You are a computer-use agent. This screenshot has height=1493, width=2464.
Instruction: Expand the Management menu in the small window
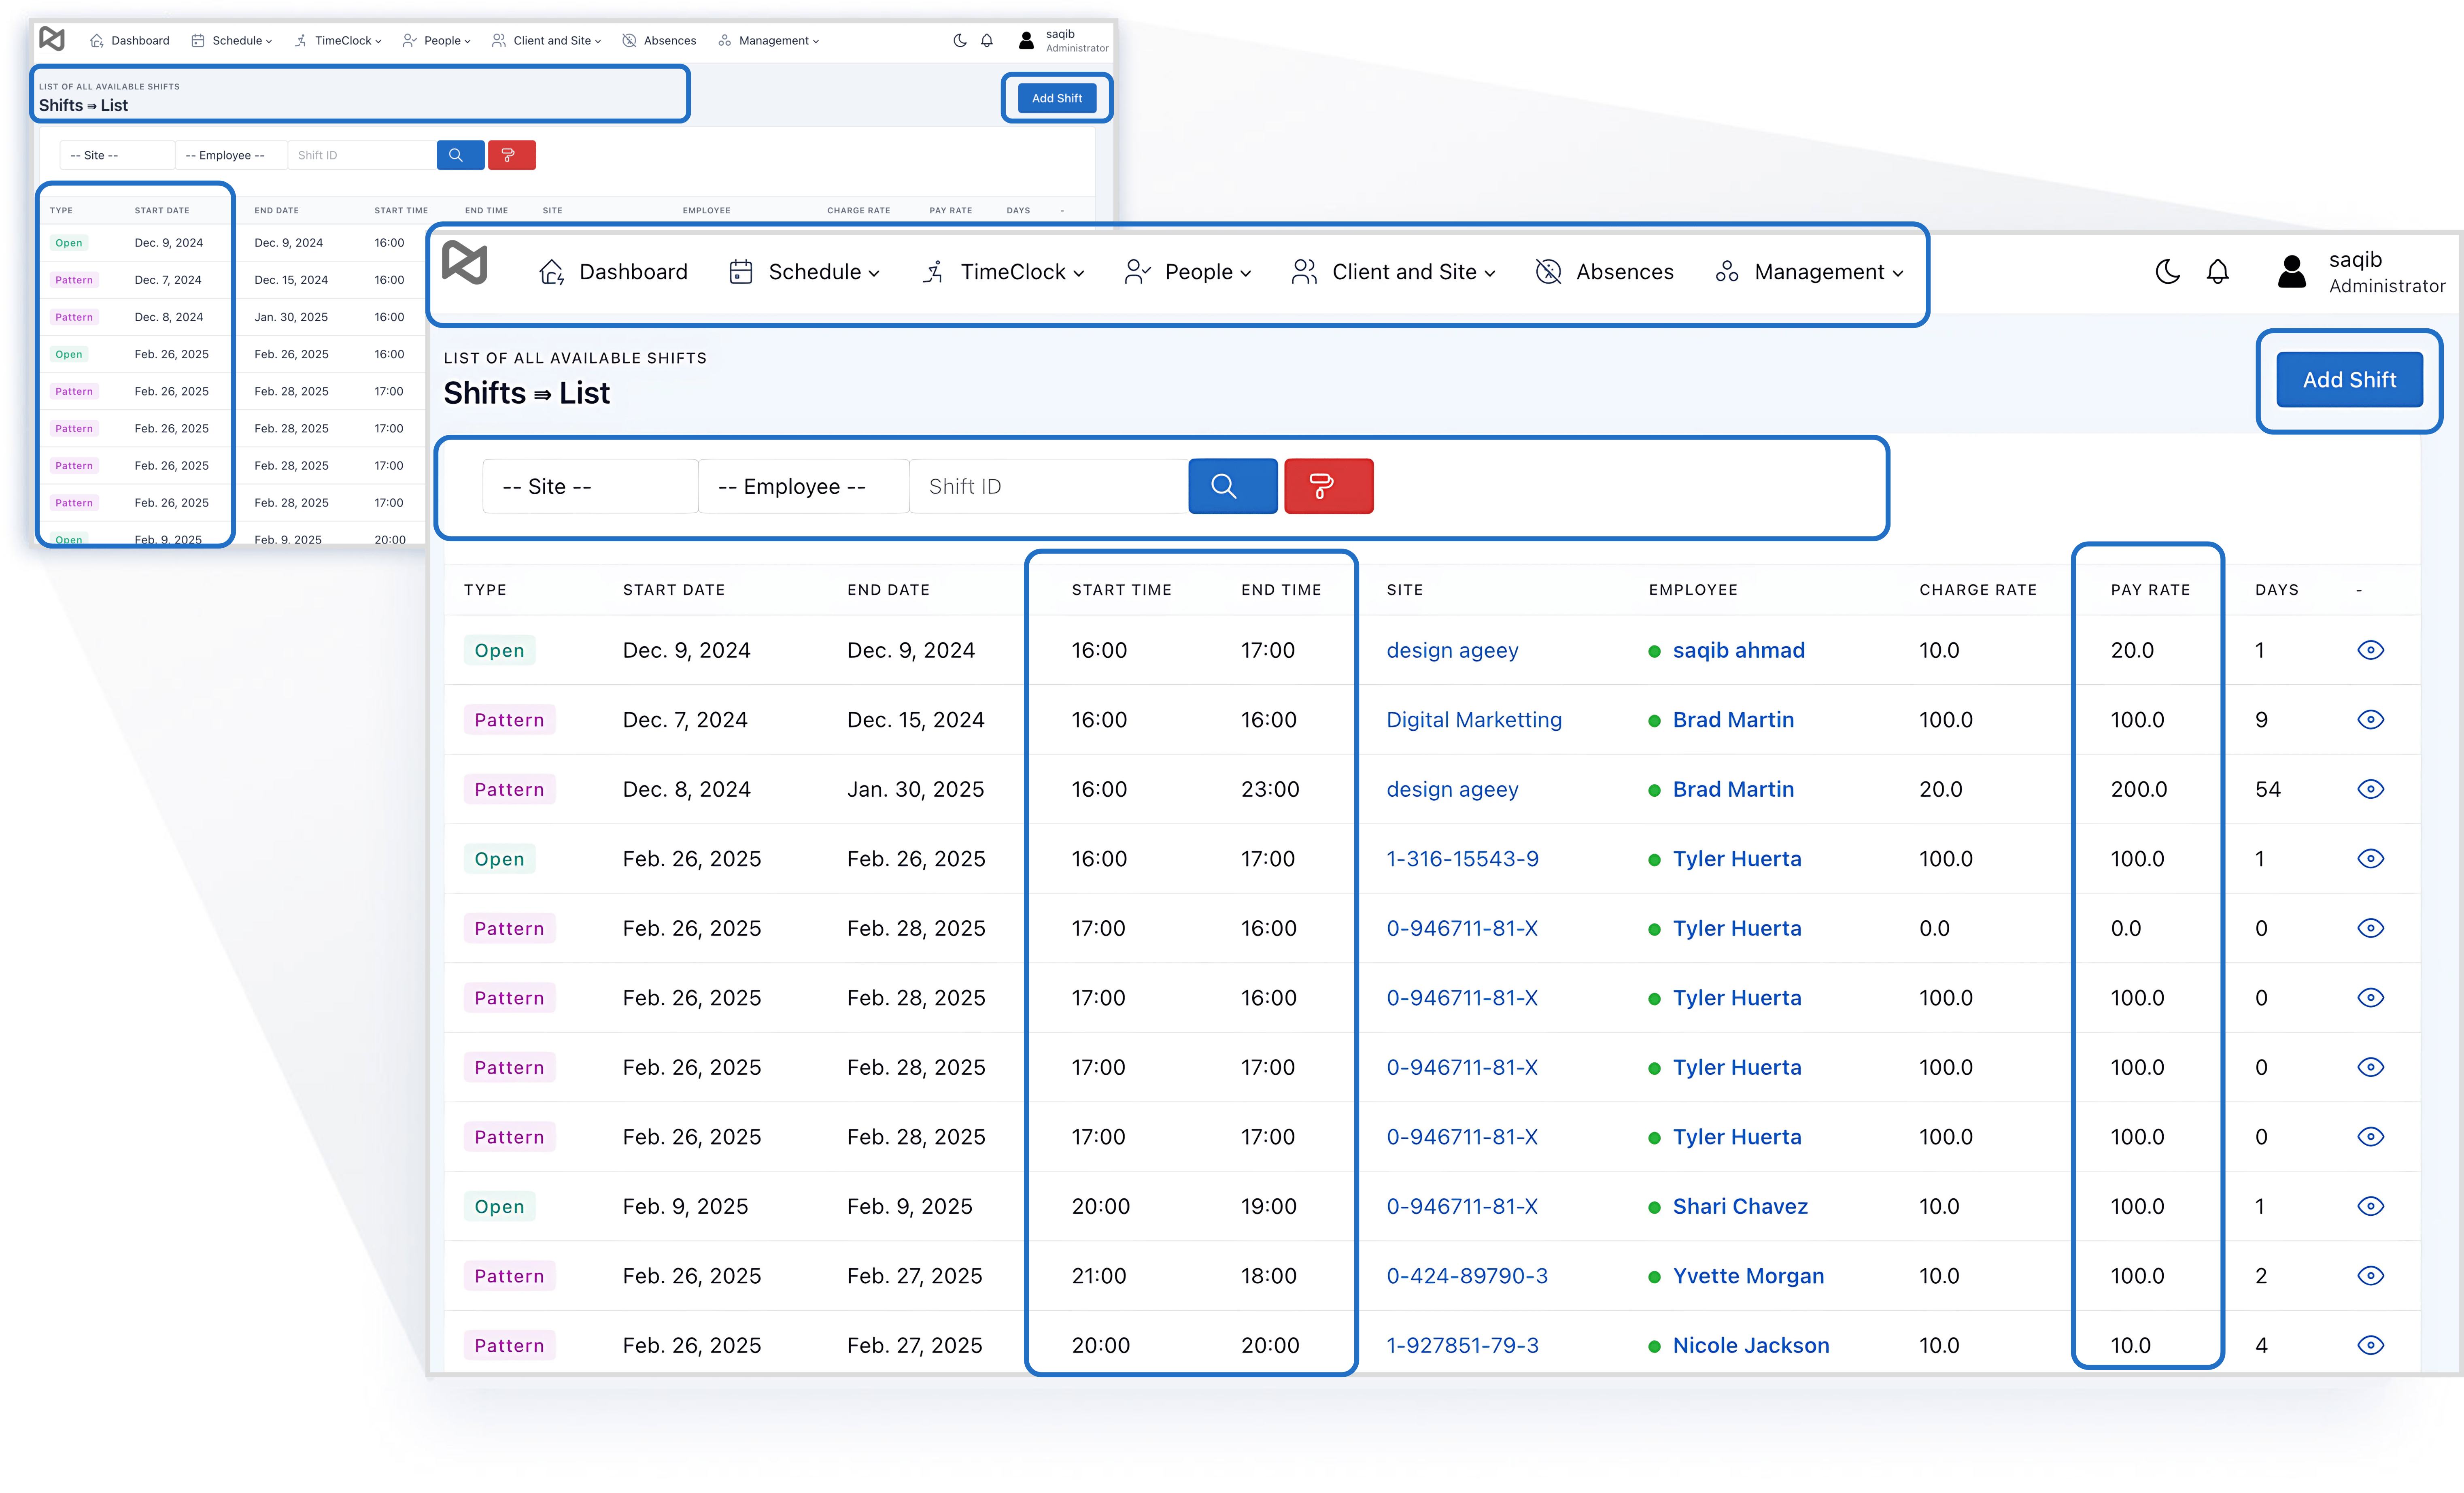click(x=768, y=40)
